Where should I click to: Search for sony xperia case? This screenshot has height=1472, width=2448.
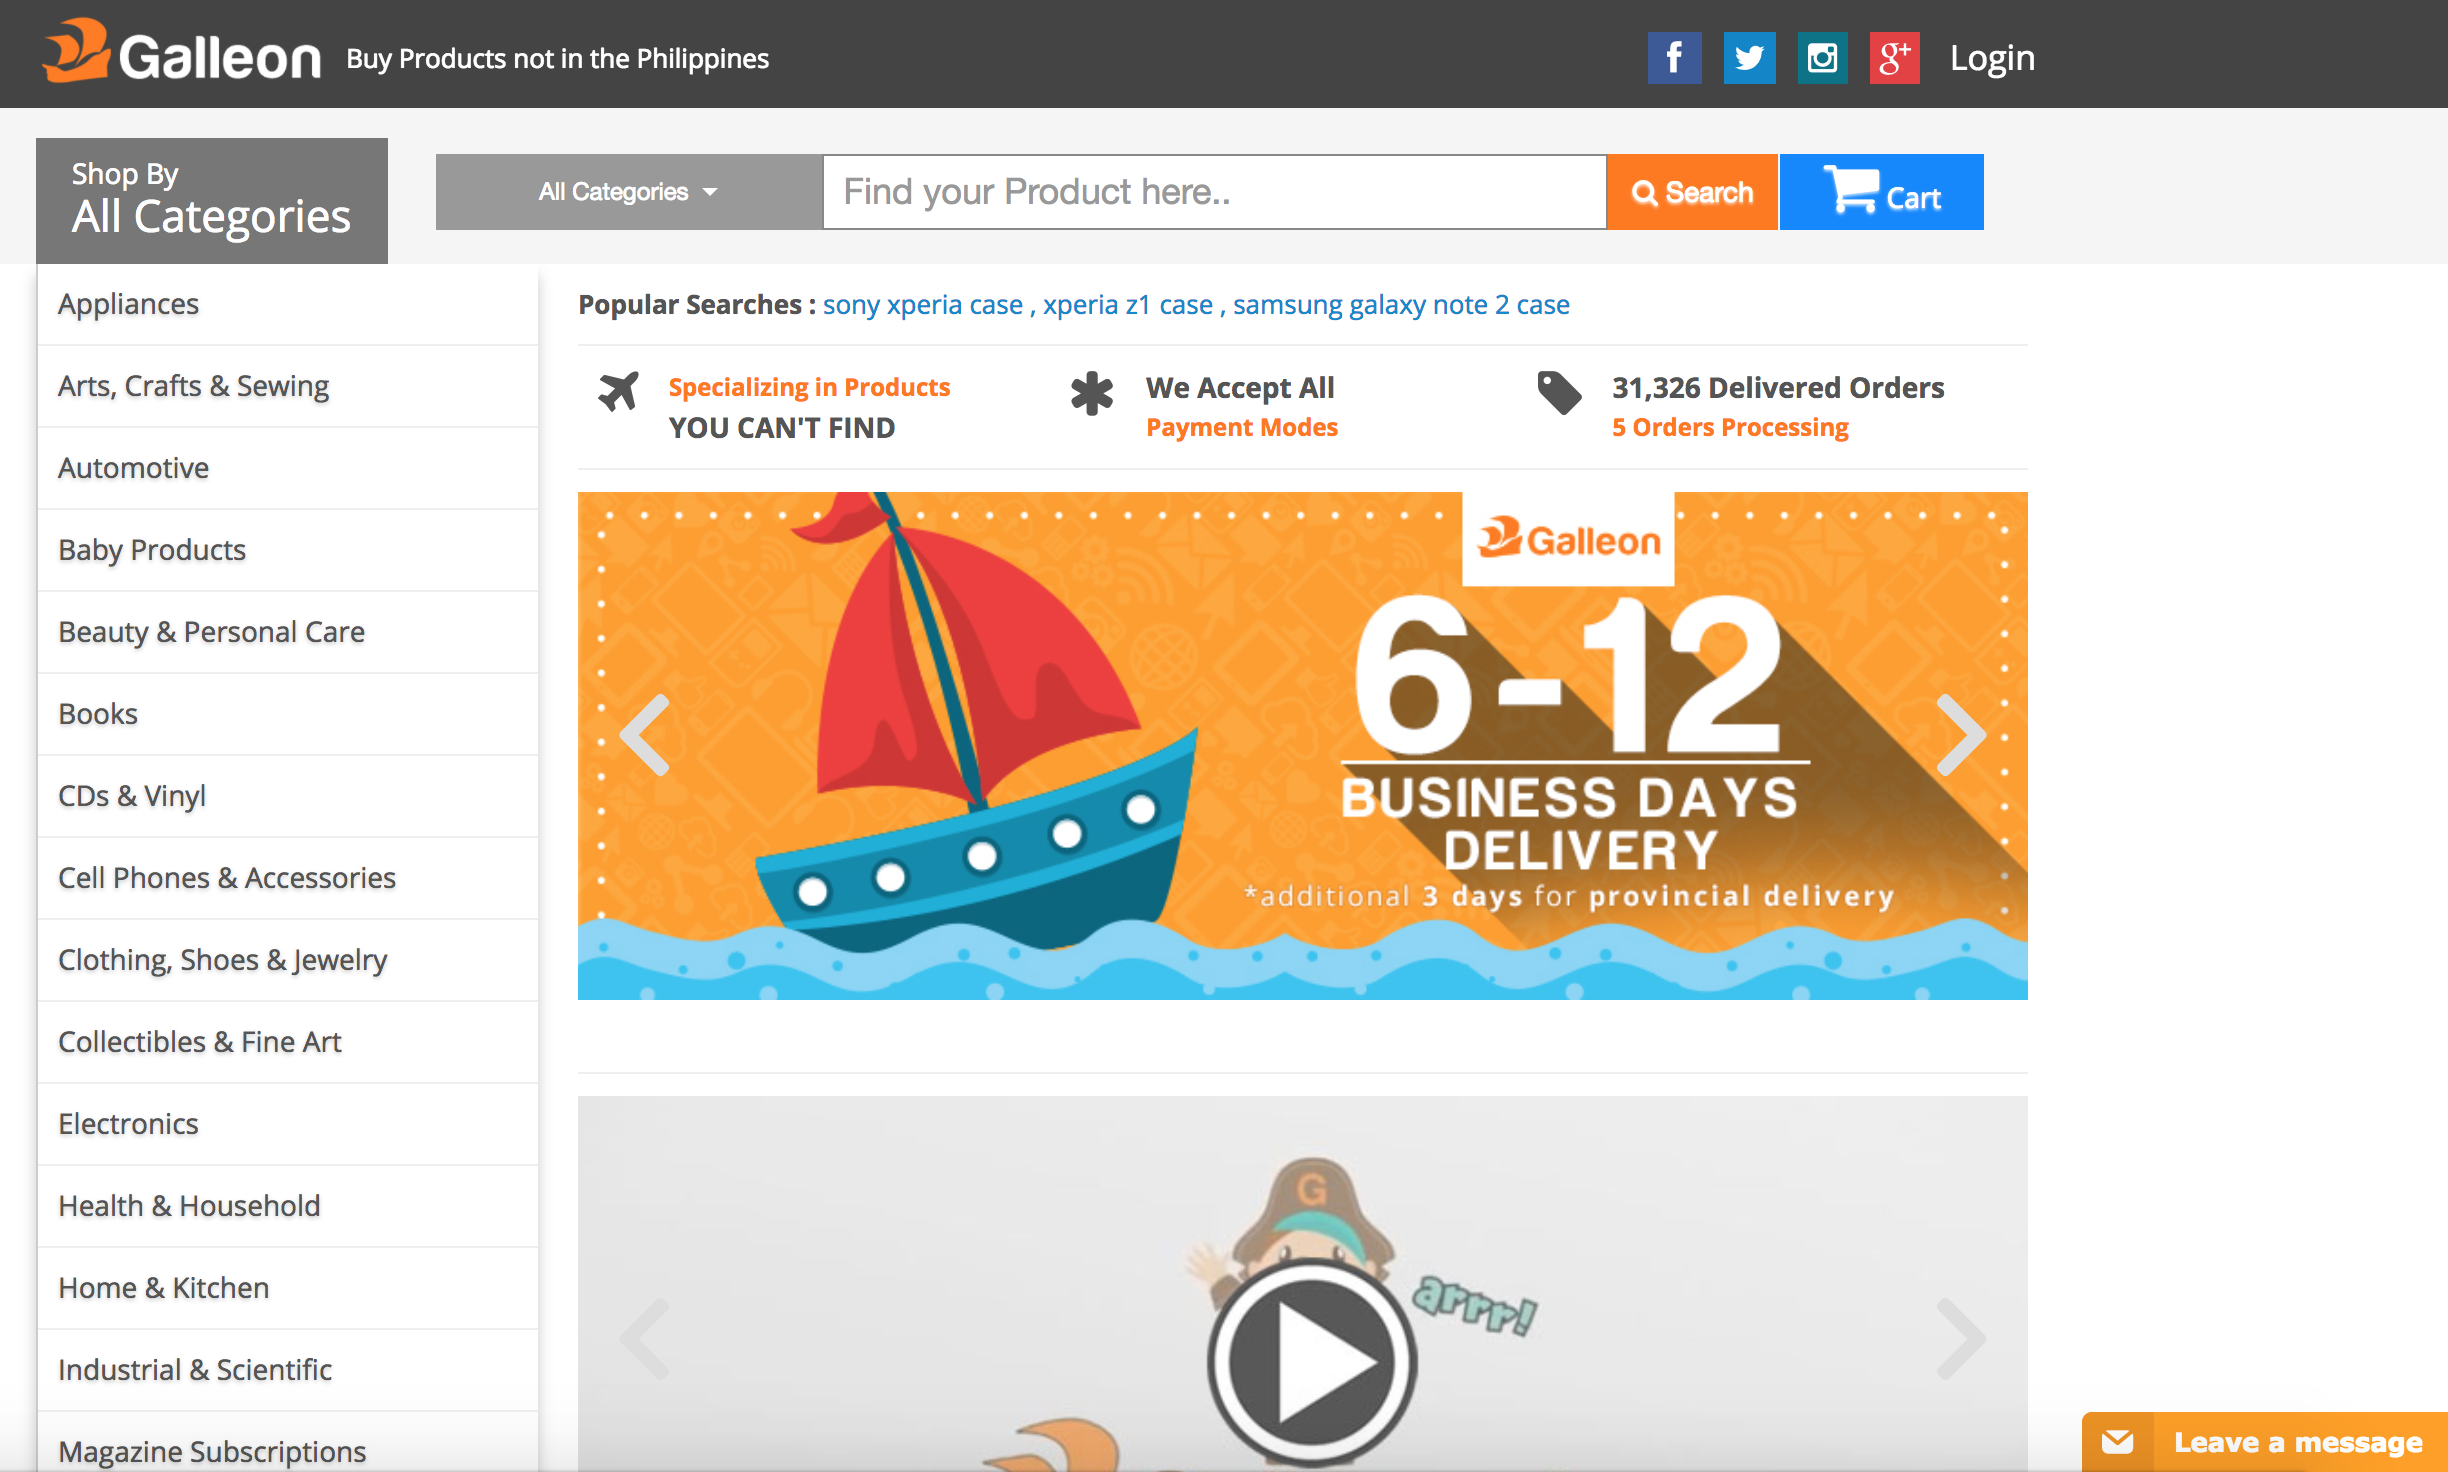coord(923,304)
